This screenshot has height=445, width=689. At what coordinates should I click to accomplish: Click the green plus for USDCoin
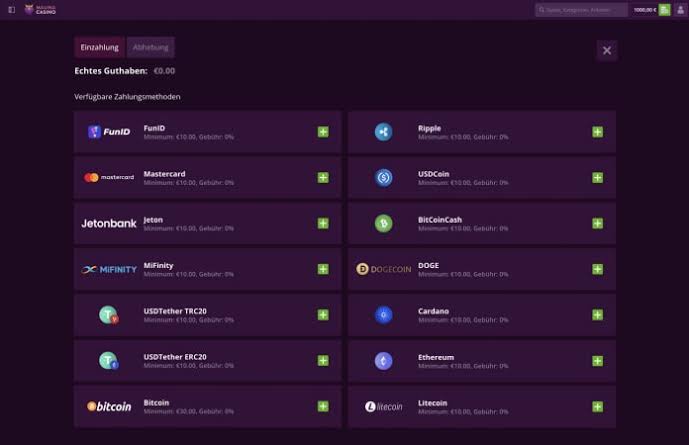(598, 177)
